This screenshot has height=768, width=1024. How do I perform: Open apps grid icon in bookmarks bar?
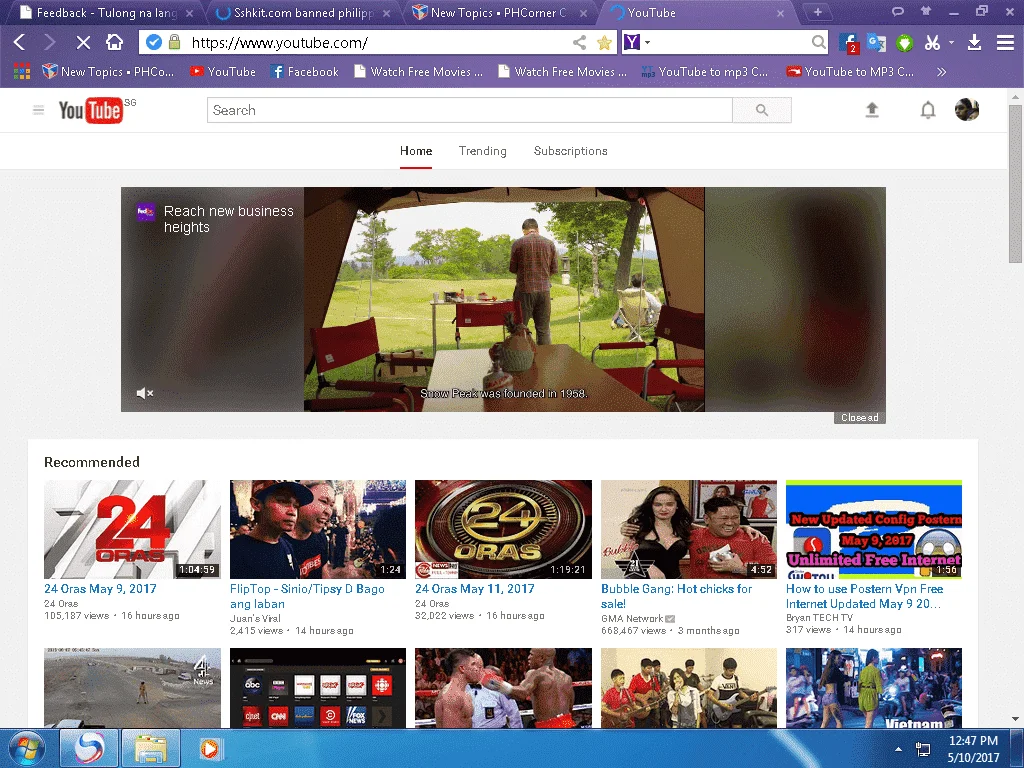(22, 72)
